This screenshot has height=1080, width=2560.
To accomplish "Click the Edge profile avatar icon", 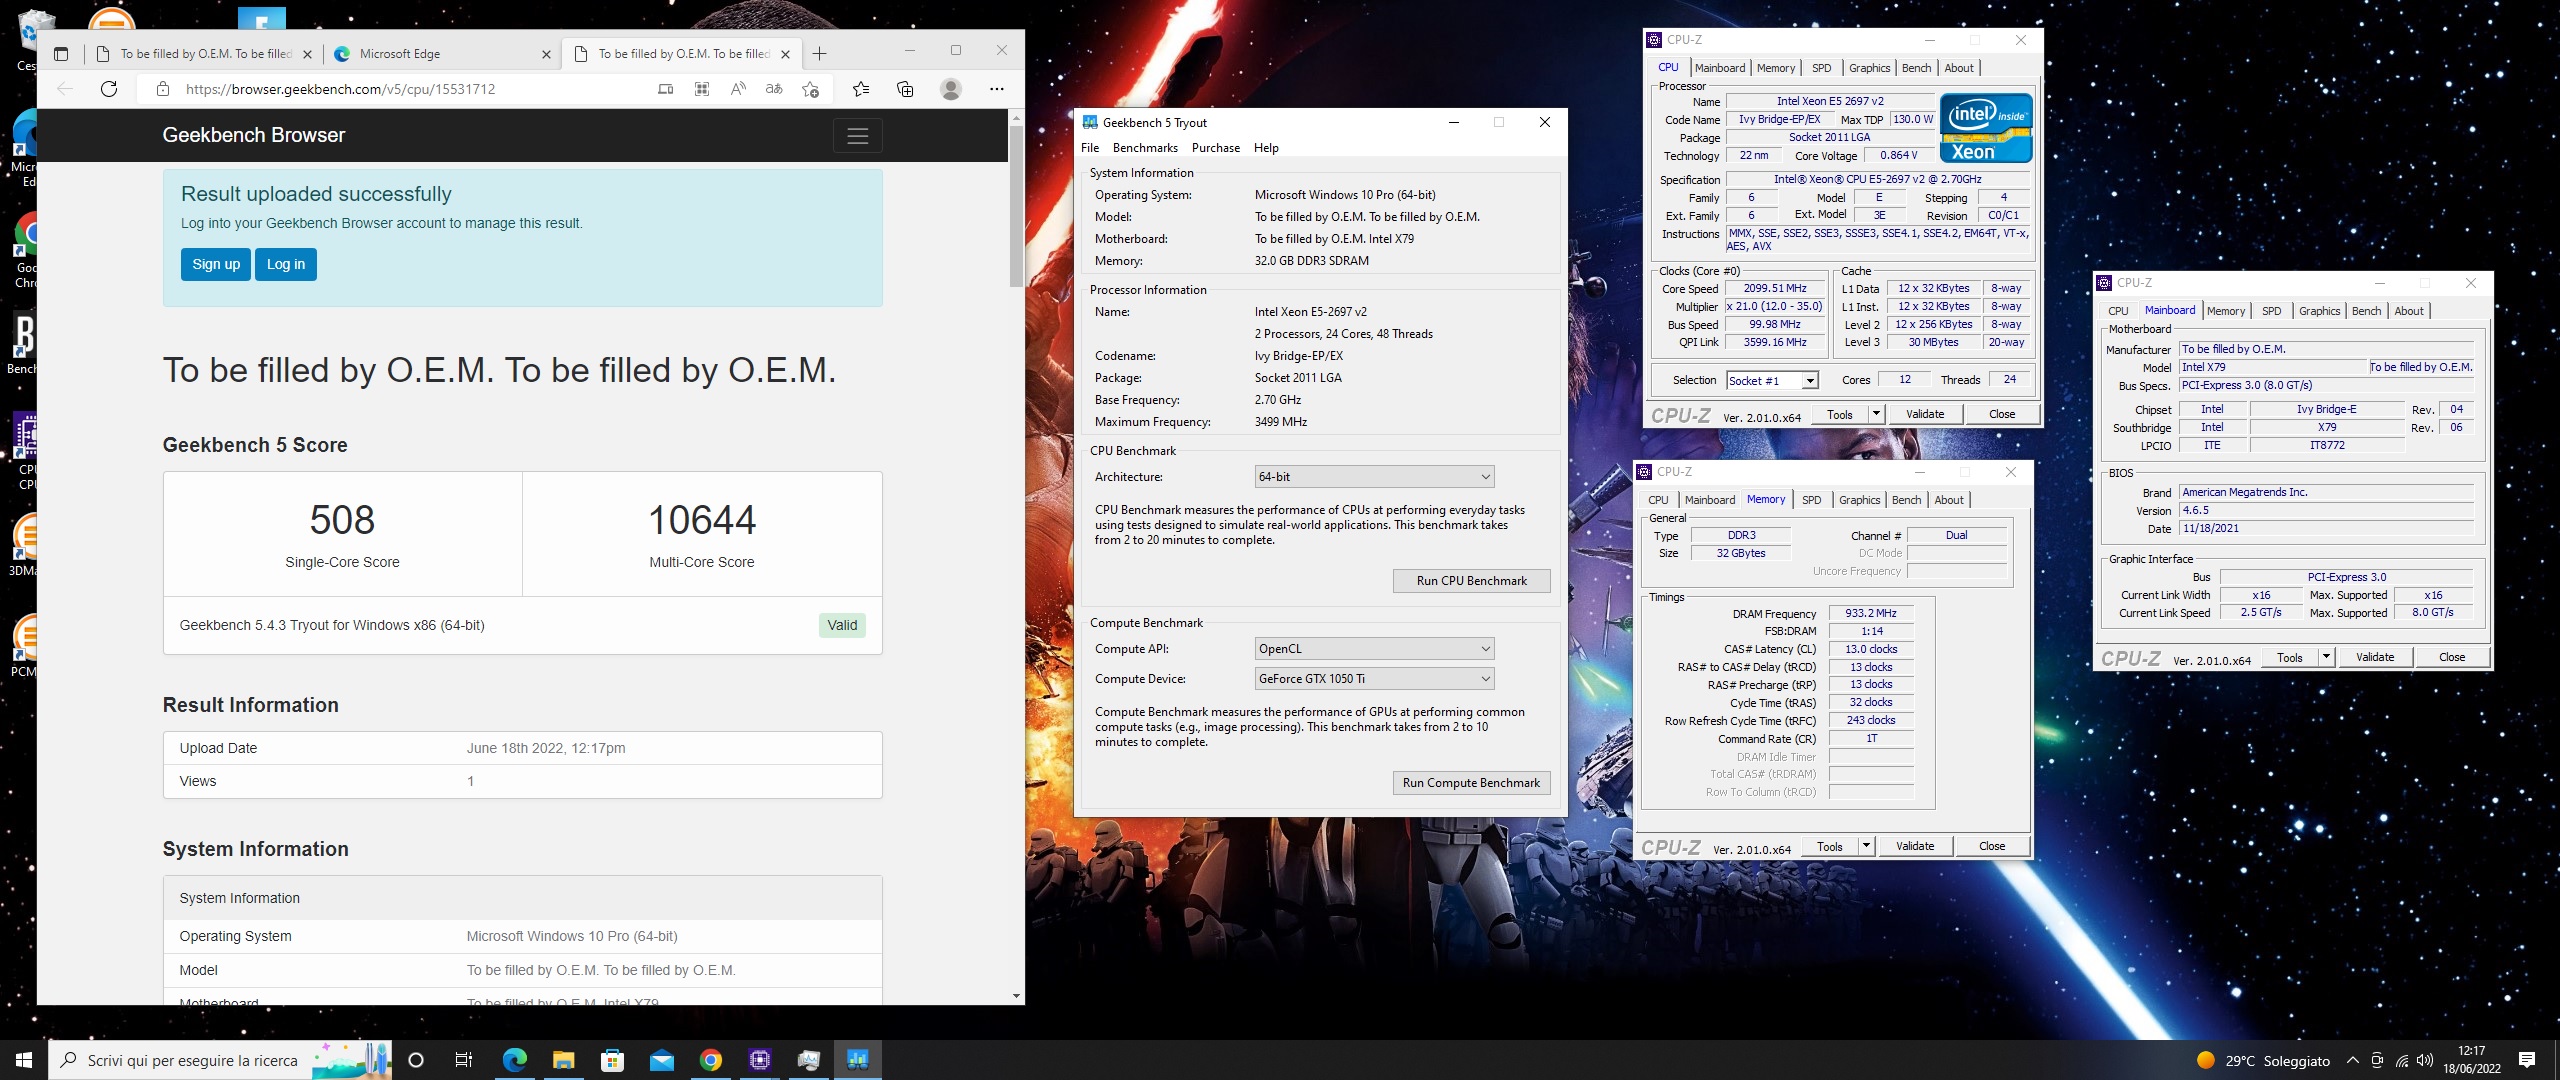I will 951,89.
